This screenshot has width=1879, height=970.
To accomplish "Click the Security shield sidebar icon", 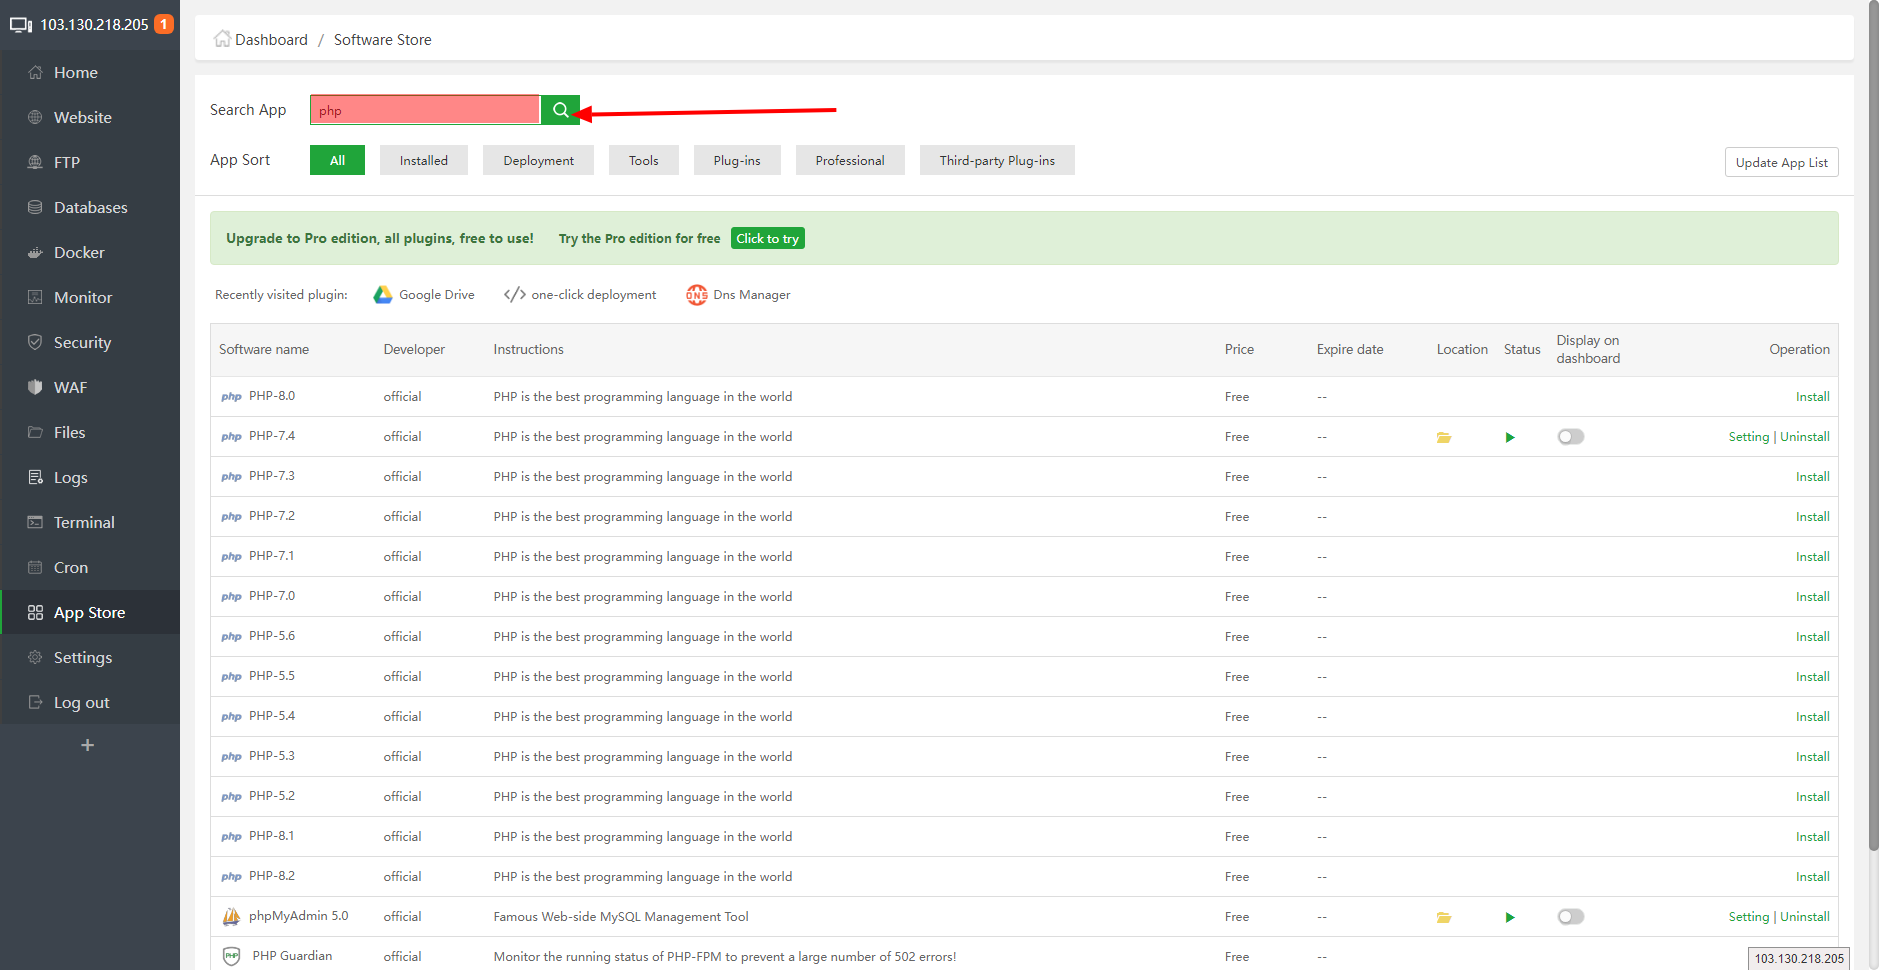I will tap(35, 342).
